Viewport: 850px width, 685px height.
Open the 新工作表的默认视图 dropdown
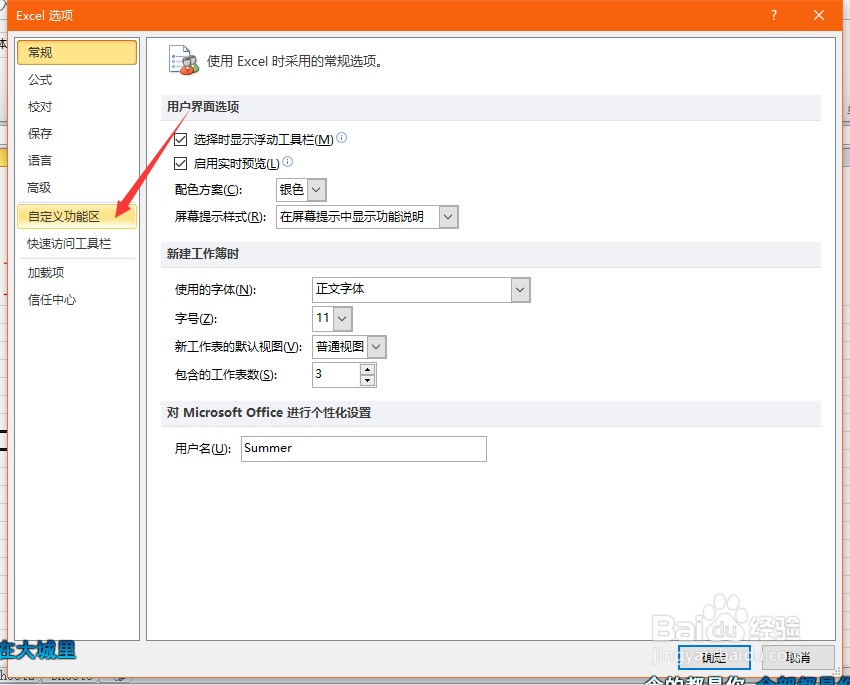(x=376, y=347)
